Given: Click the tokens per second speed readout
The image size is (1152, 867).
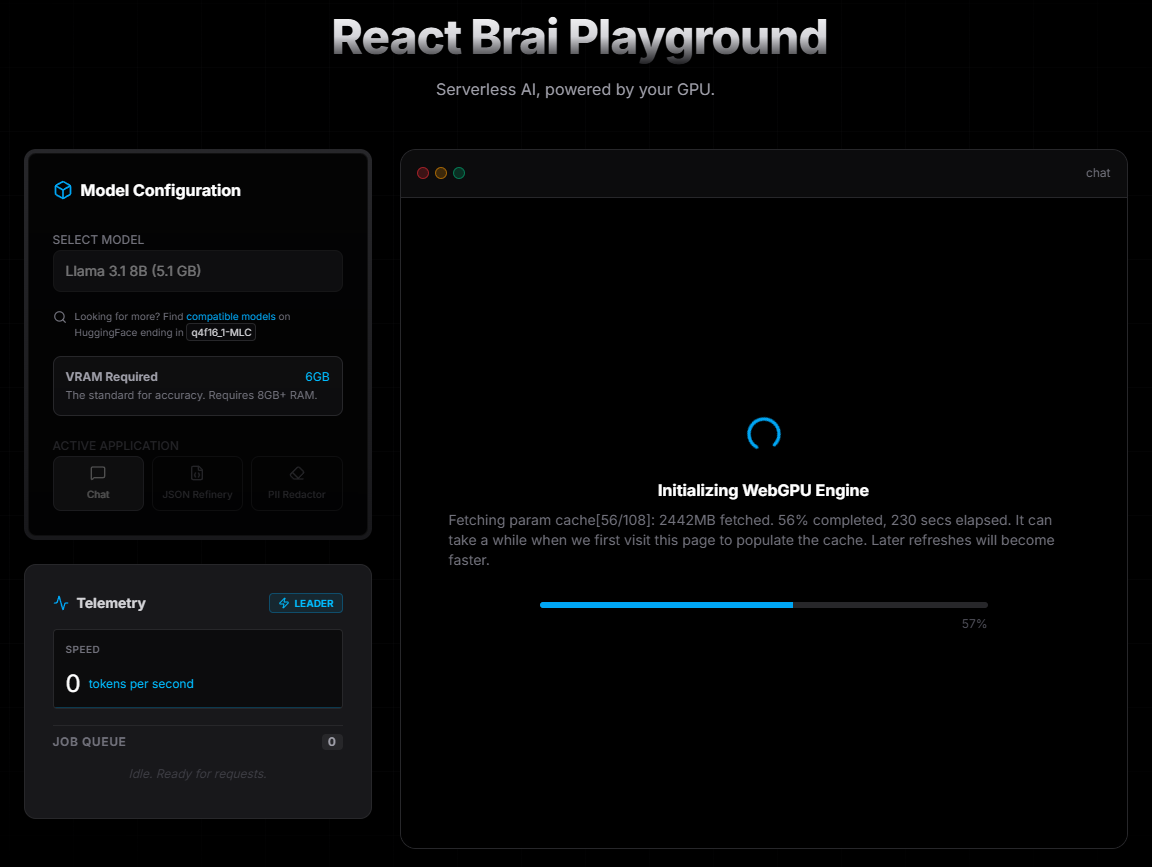Looking at the screenshot, I should [x=140, y=684].
